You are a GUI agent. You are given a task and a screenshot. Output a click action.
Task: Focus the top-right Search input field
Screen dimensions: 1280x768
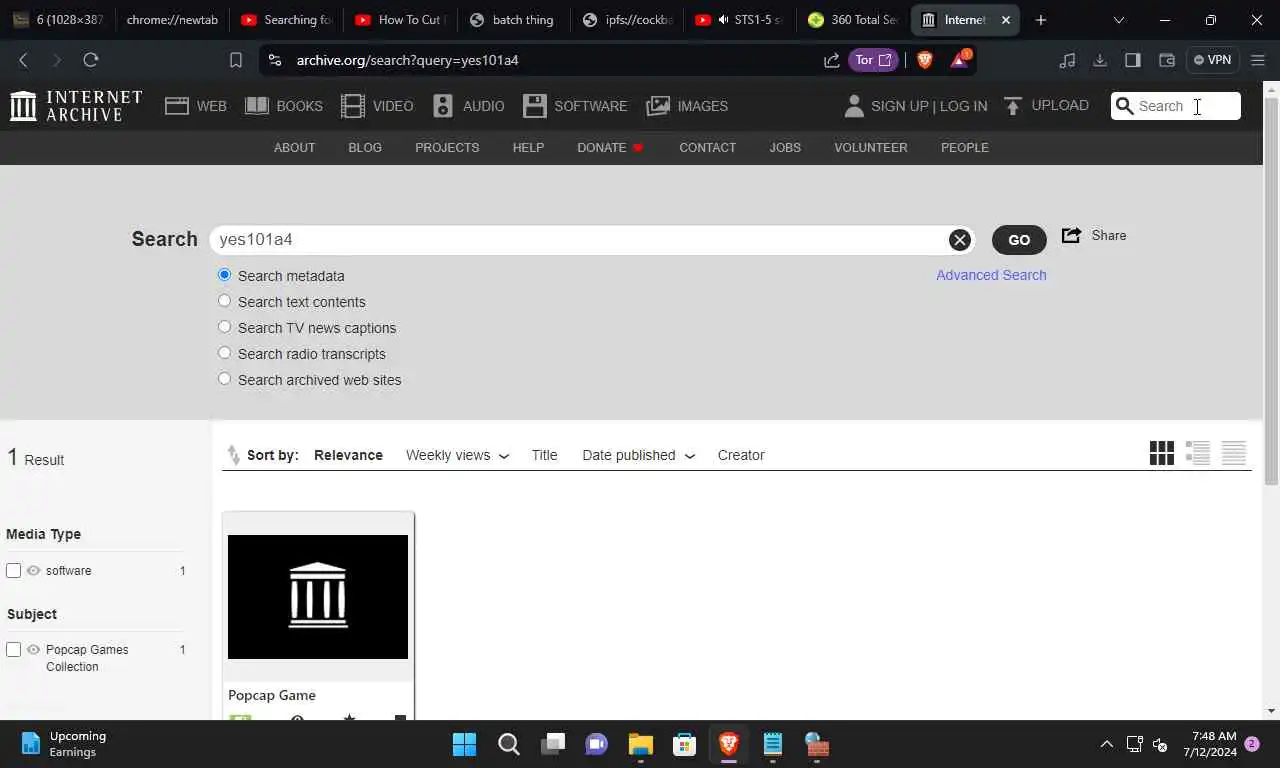(x=1176, y=106)
